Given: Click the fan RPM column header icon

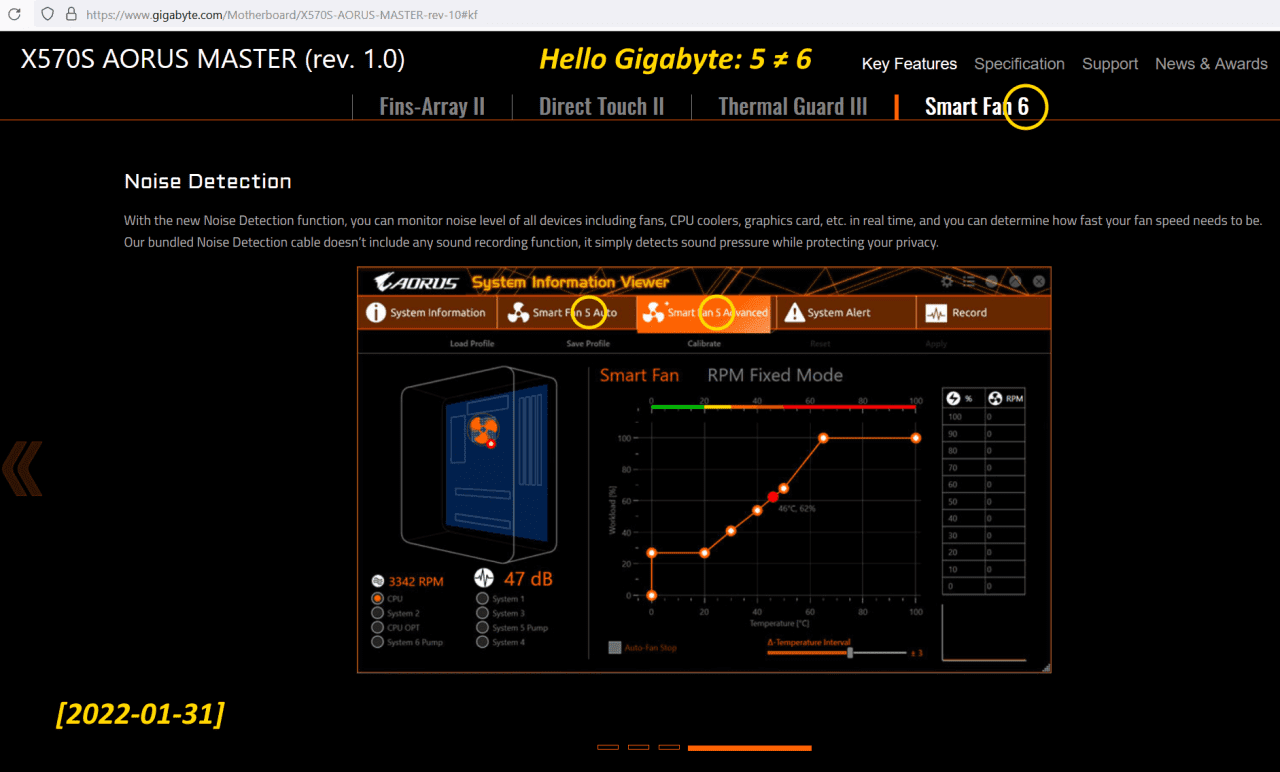Looking at the screenshot, I should click(x=995, y=398).
